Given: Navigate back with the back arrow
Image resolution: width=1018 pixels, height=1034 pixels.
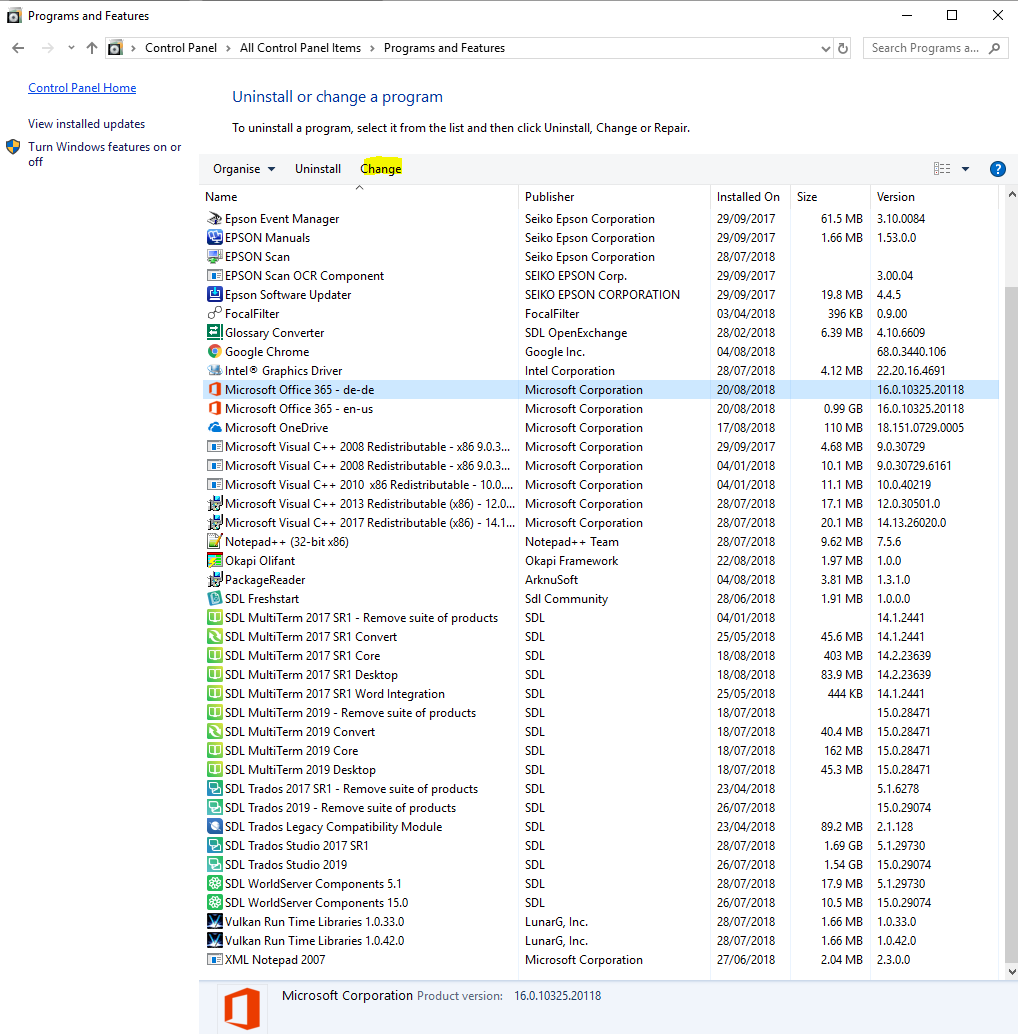Looking at the screenshot, I should tap(18, 48).
